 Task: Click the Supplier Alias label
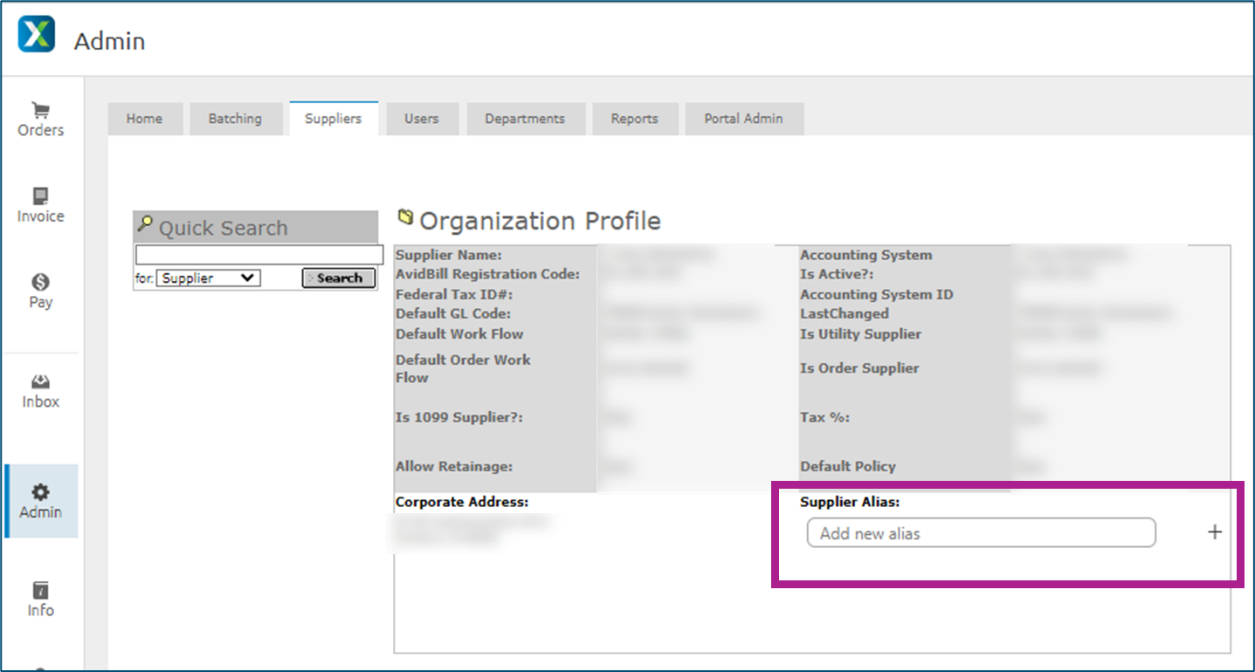[x=851, y=502]
